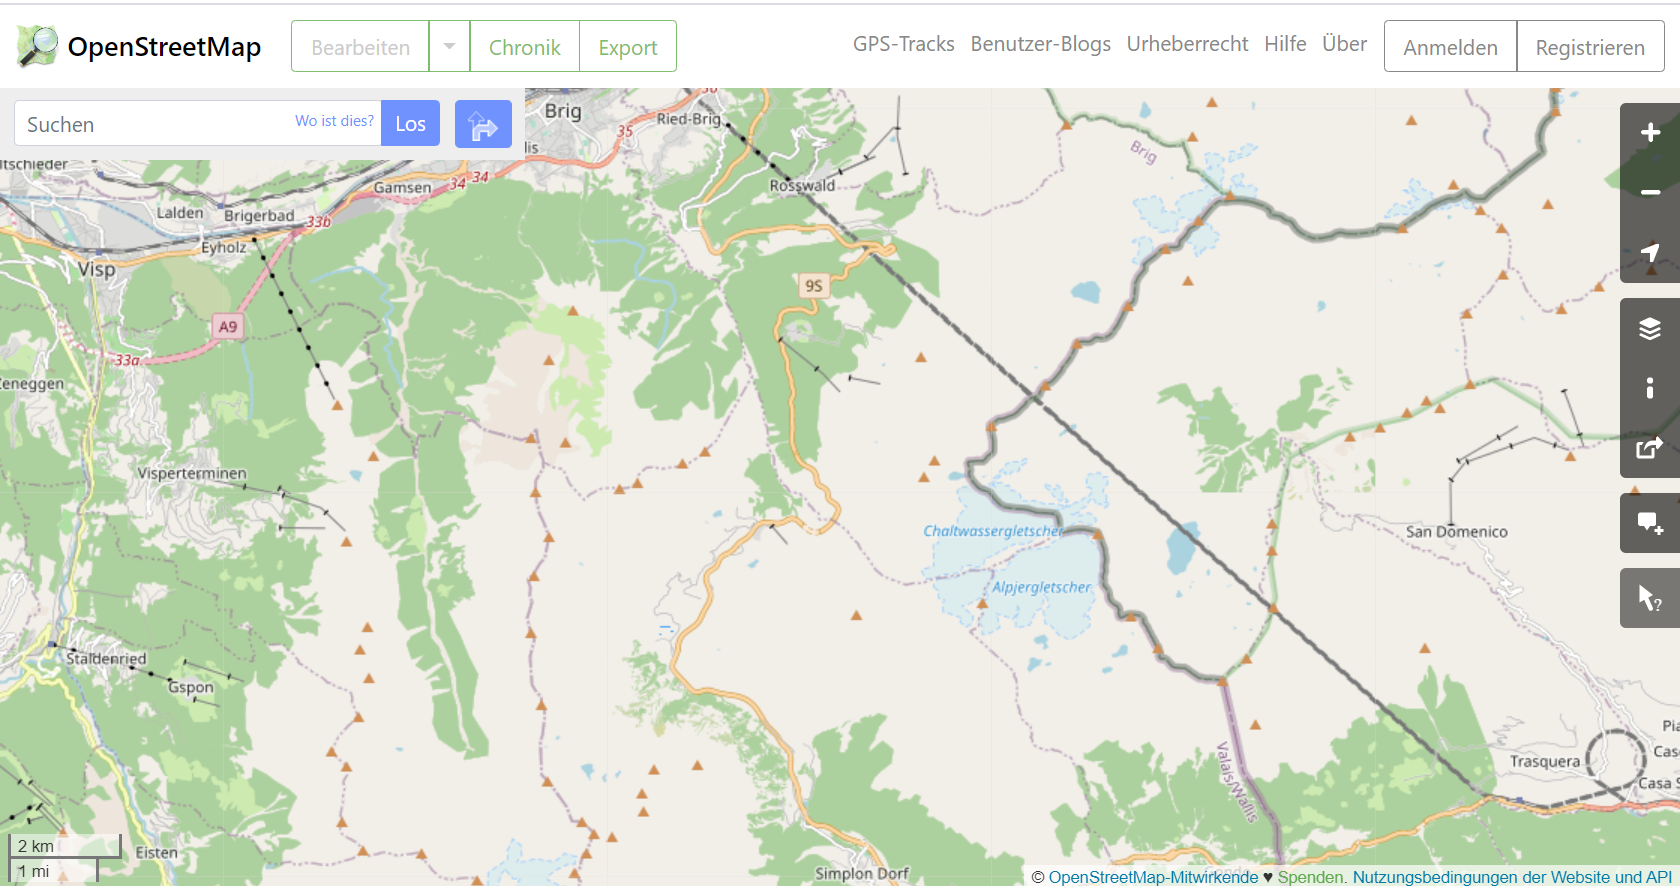The width and height of the screenshot is (1680, 886).
Task: Click the Lalden place label
Action: tap(180, 213)
